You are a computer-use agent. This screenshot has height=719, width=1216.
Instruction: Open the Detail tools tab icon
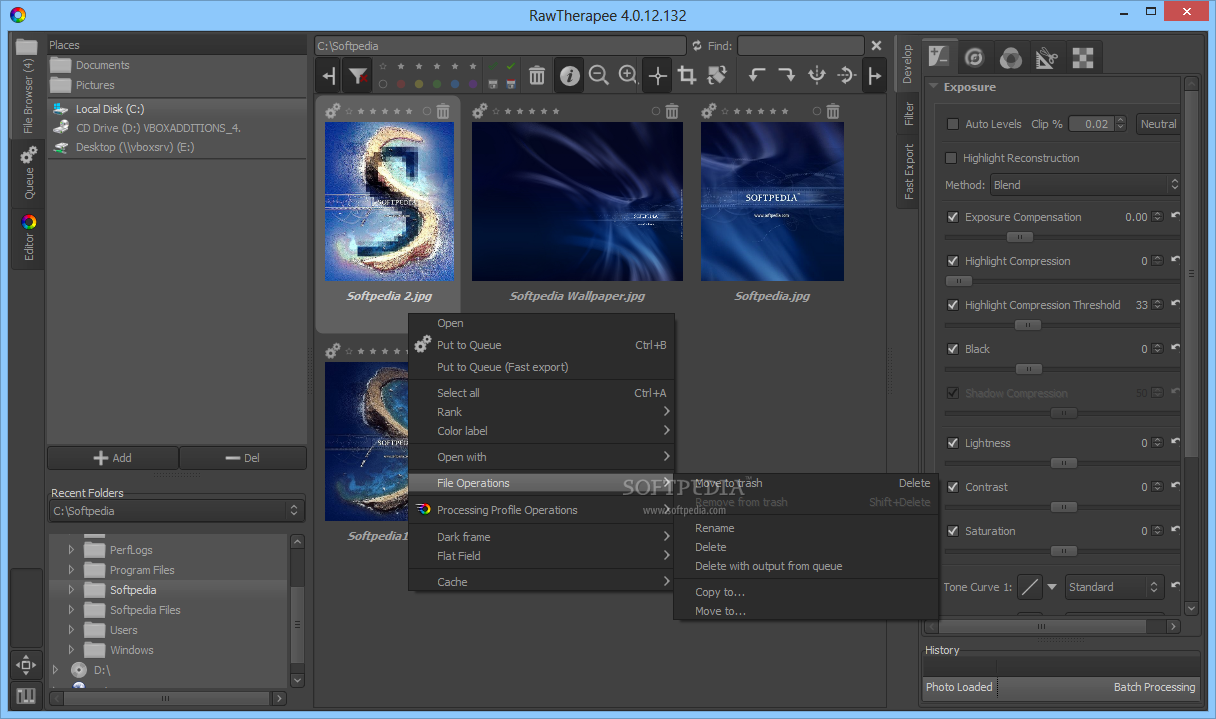click(x=974, y=58)
